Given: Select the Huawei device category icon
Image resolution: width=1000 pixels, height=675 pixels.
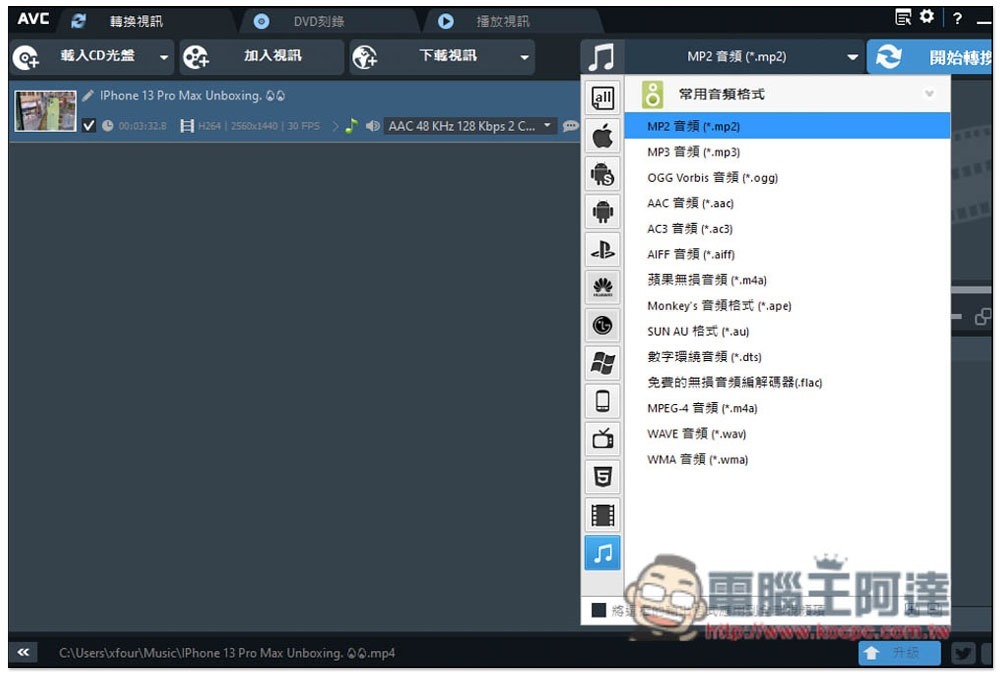Looking at the screenshot, I should point(602,287).
